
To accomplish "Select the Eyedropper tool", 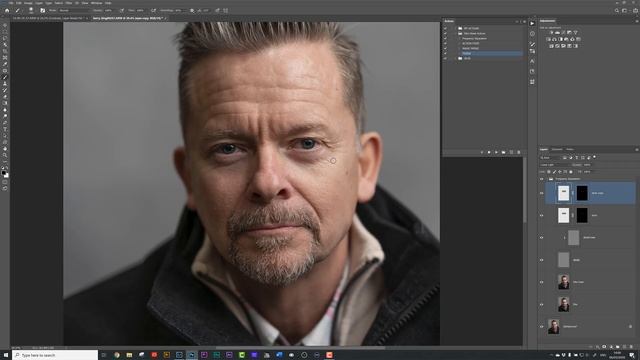I will click(5, 64).
